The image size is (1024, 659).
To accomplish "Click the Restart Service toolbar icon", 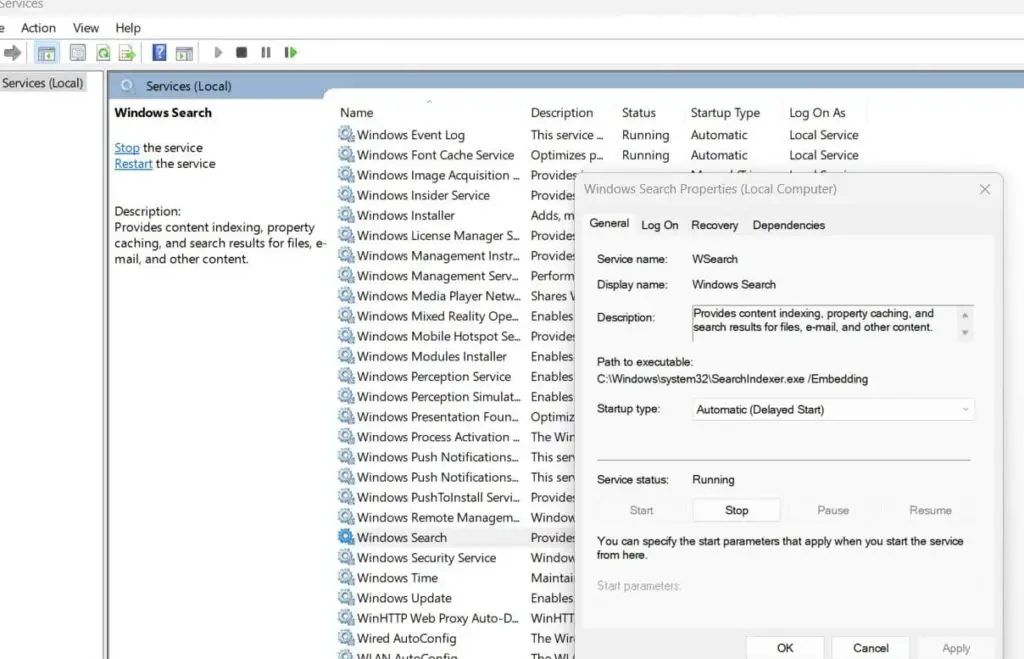I will [292, 52].
